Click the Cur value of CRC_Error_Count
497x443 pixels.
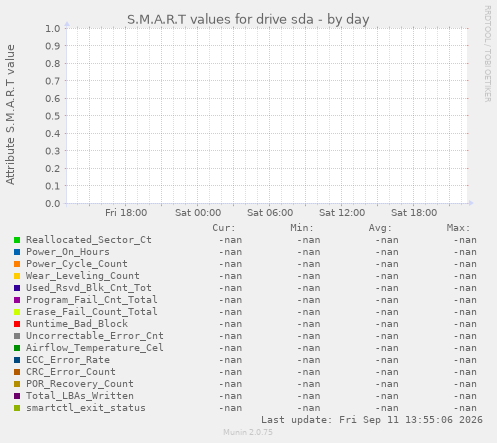(230, 372)
